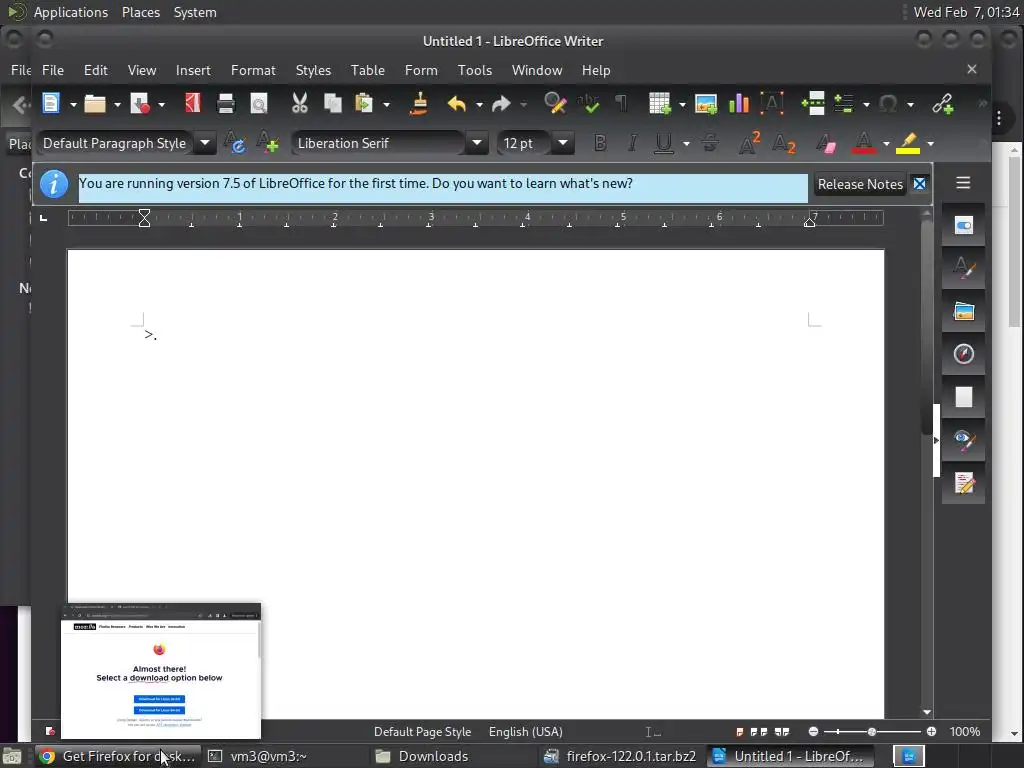Open the Styles menu
1024x768 pixels.
313,70
